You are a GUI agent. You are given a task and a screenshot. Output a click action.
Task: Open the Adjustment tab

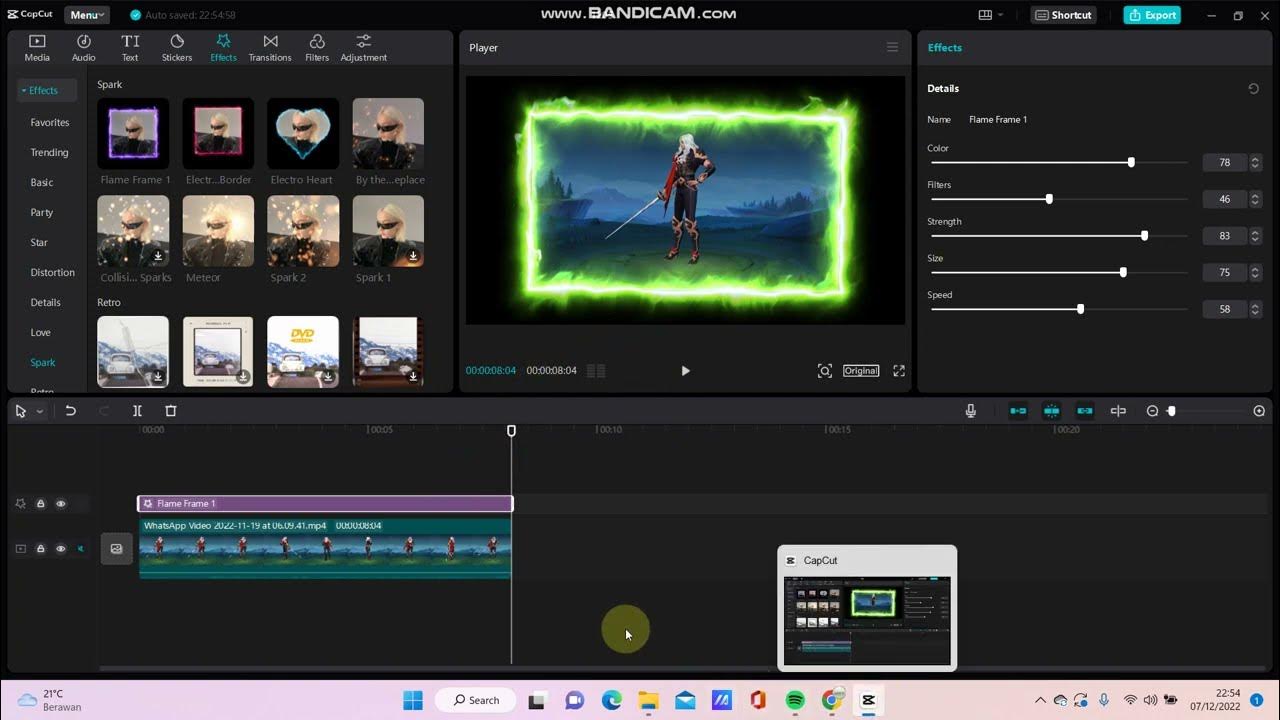pyautogui.click(x=363, y=47)
